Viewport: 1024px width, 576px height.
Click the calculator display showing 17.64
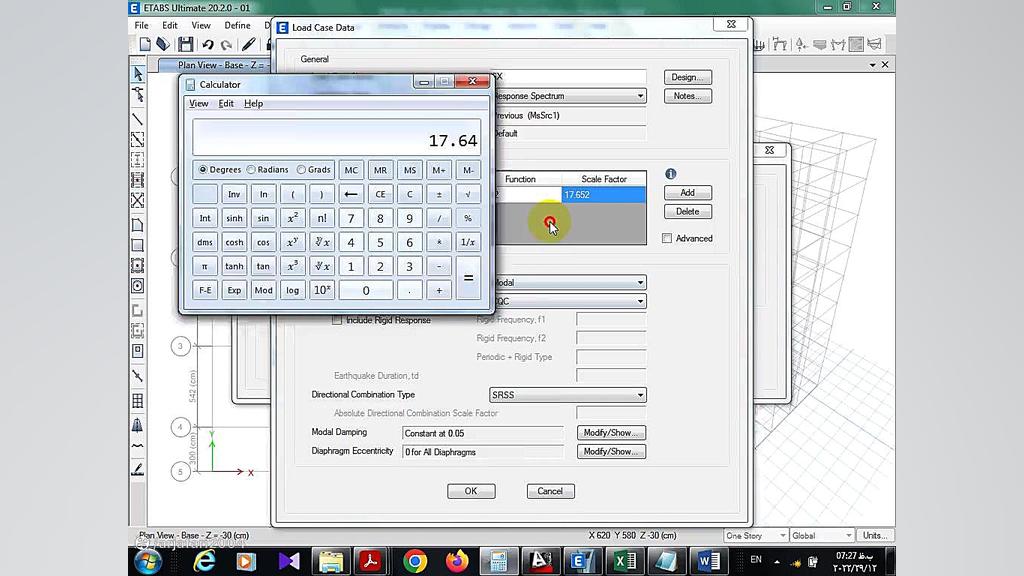click(x=336, y=137)
